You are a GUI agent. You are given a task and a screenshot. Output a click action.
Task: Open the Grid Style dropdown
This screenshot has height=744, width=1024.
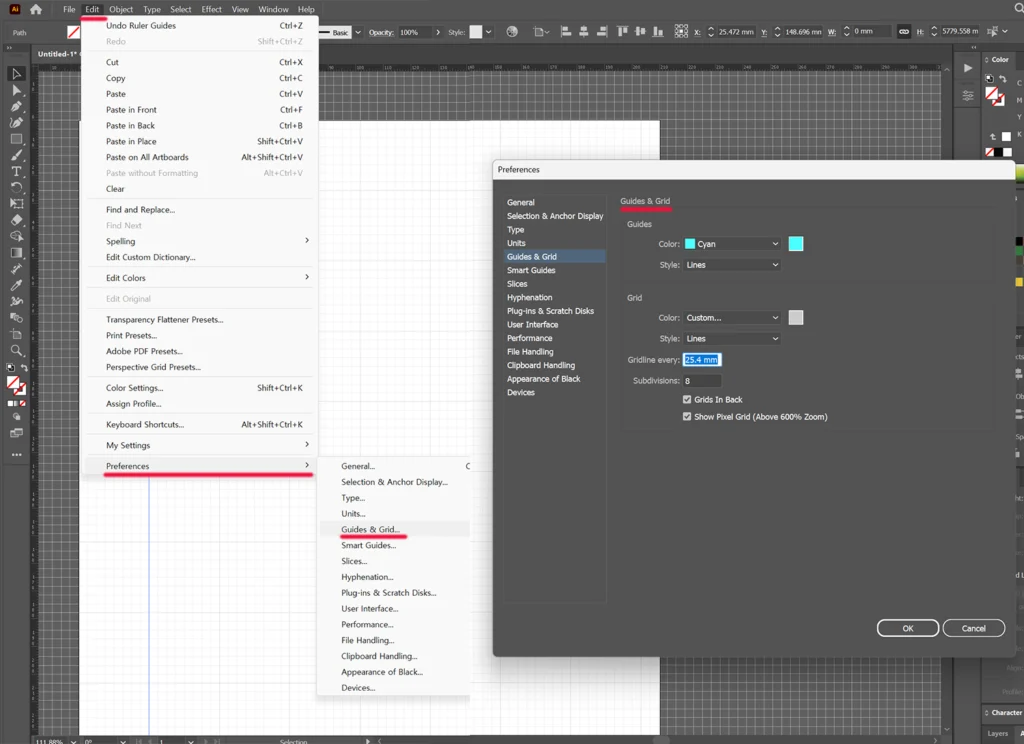point(732,338)
